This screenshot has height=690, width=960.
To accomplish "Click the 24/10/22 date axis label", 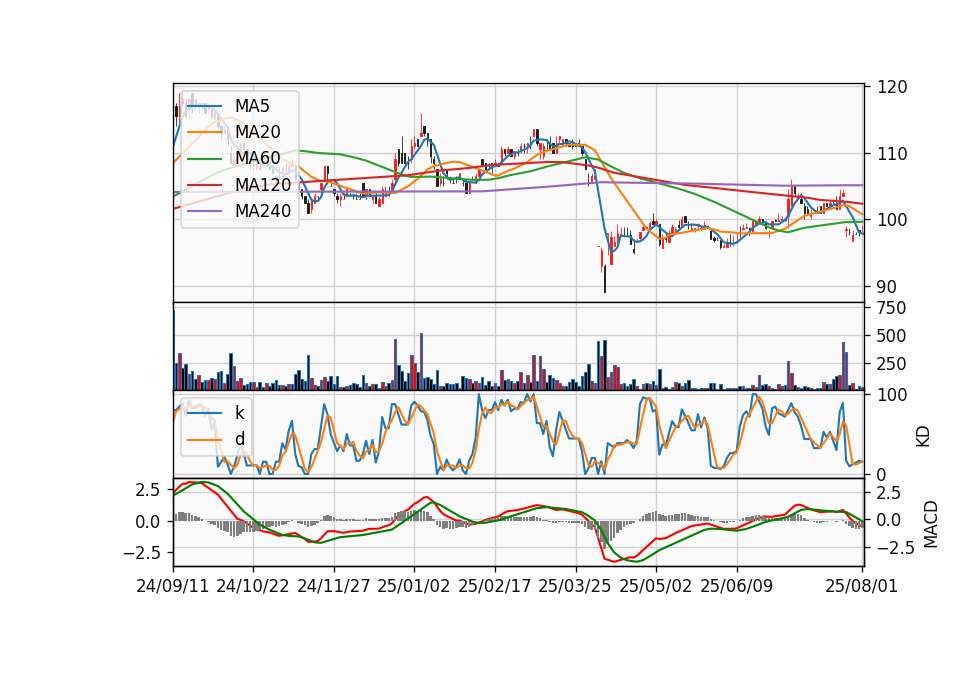I will click(253, 586).
